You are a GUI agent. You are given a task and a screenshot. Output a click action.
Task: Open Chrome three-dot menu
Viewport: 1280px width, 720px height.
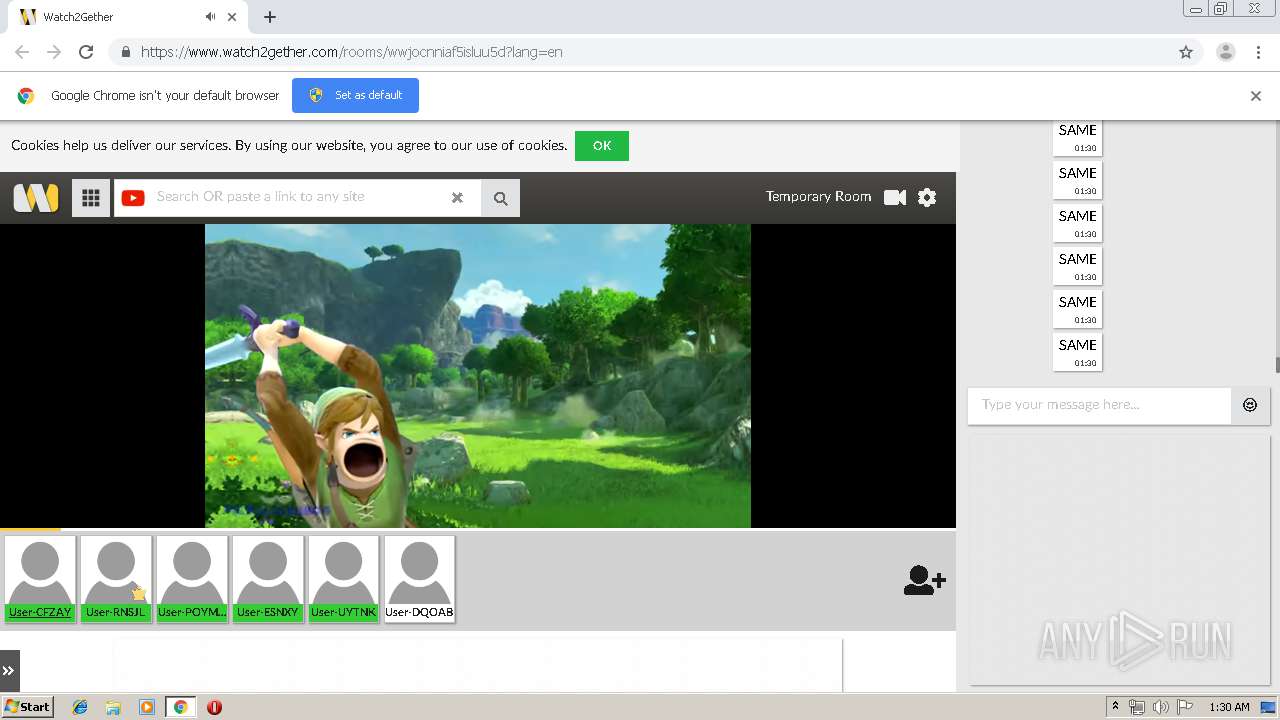(1259, 52)
